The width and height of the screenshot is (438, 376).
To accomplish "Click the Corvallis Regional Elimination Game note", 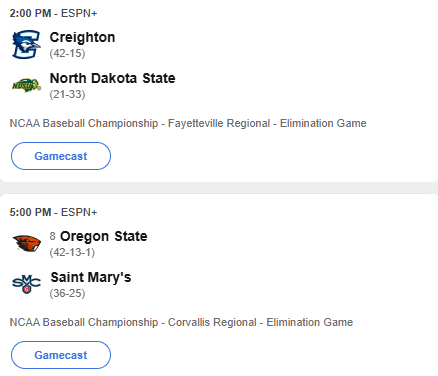I will coord(181,322).
